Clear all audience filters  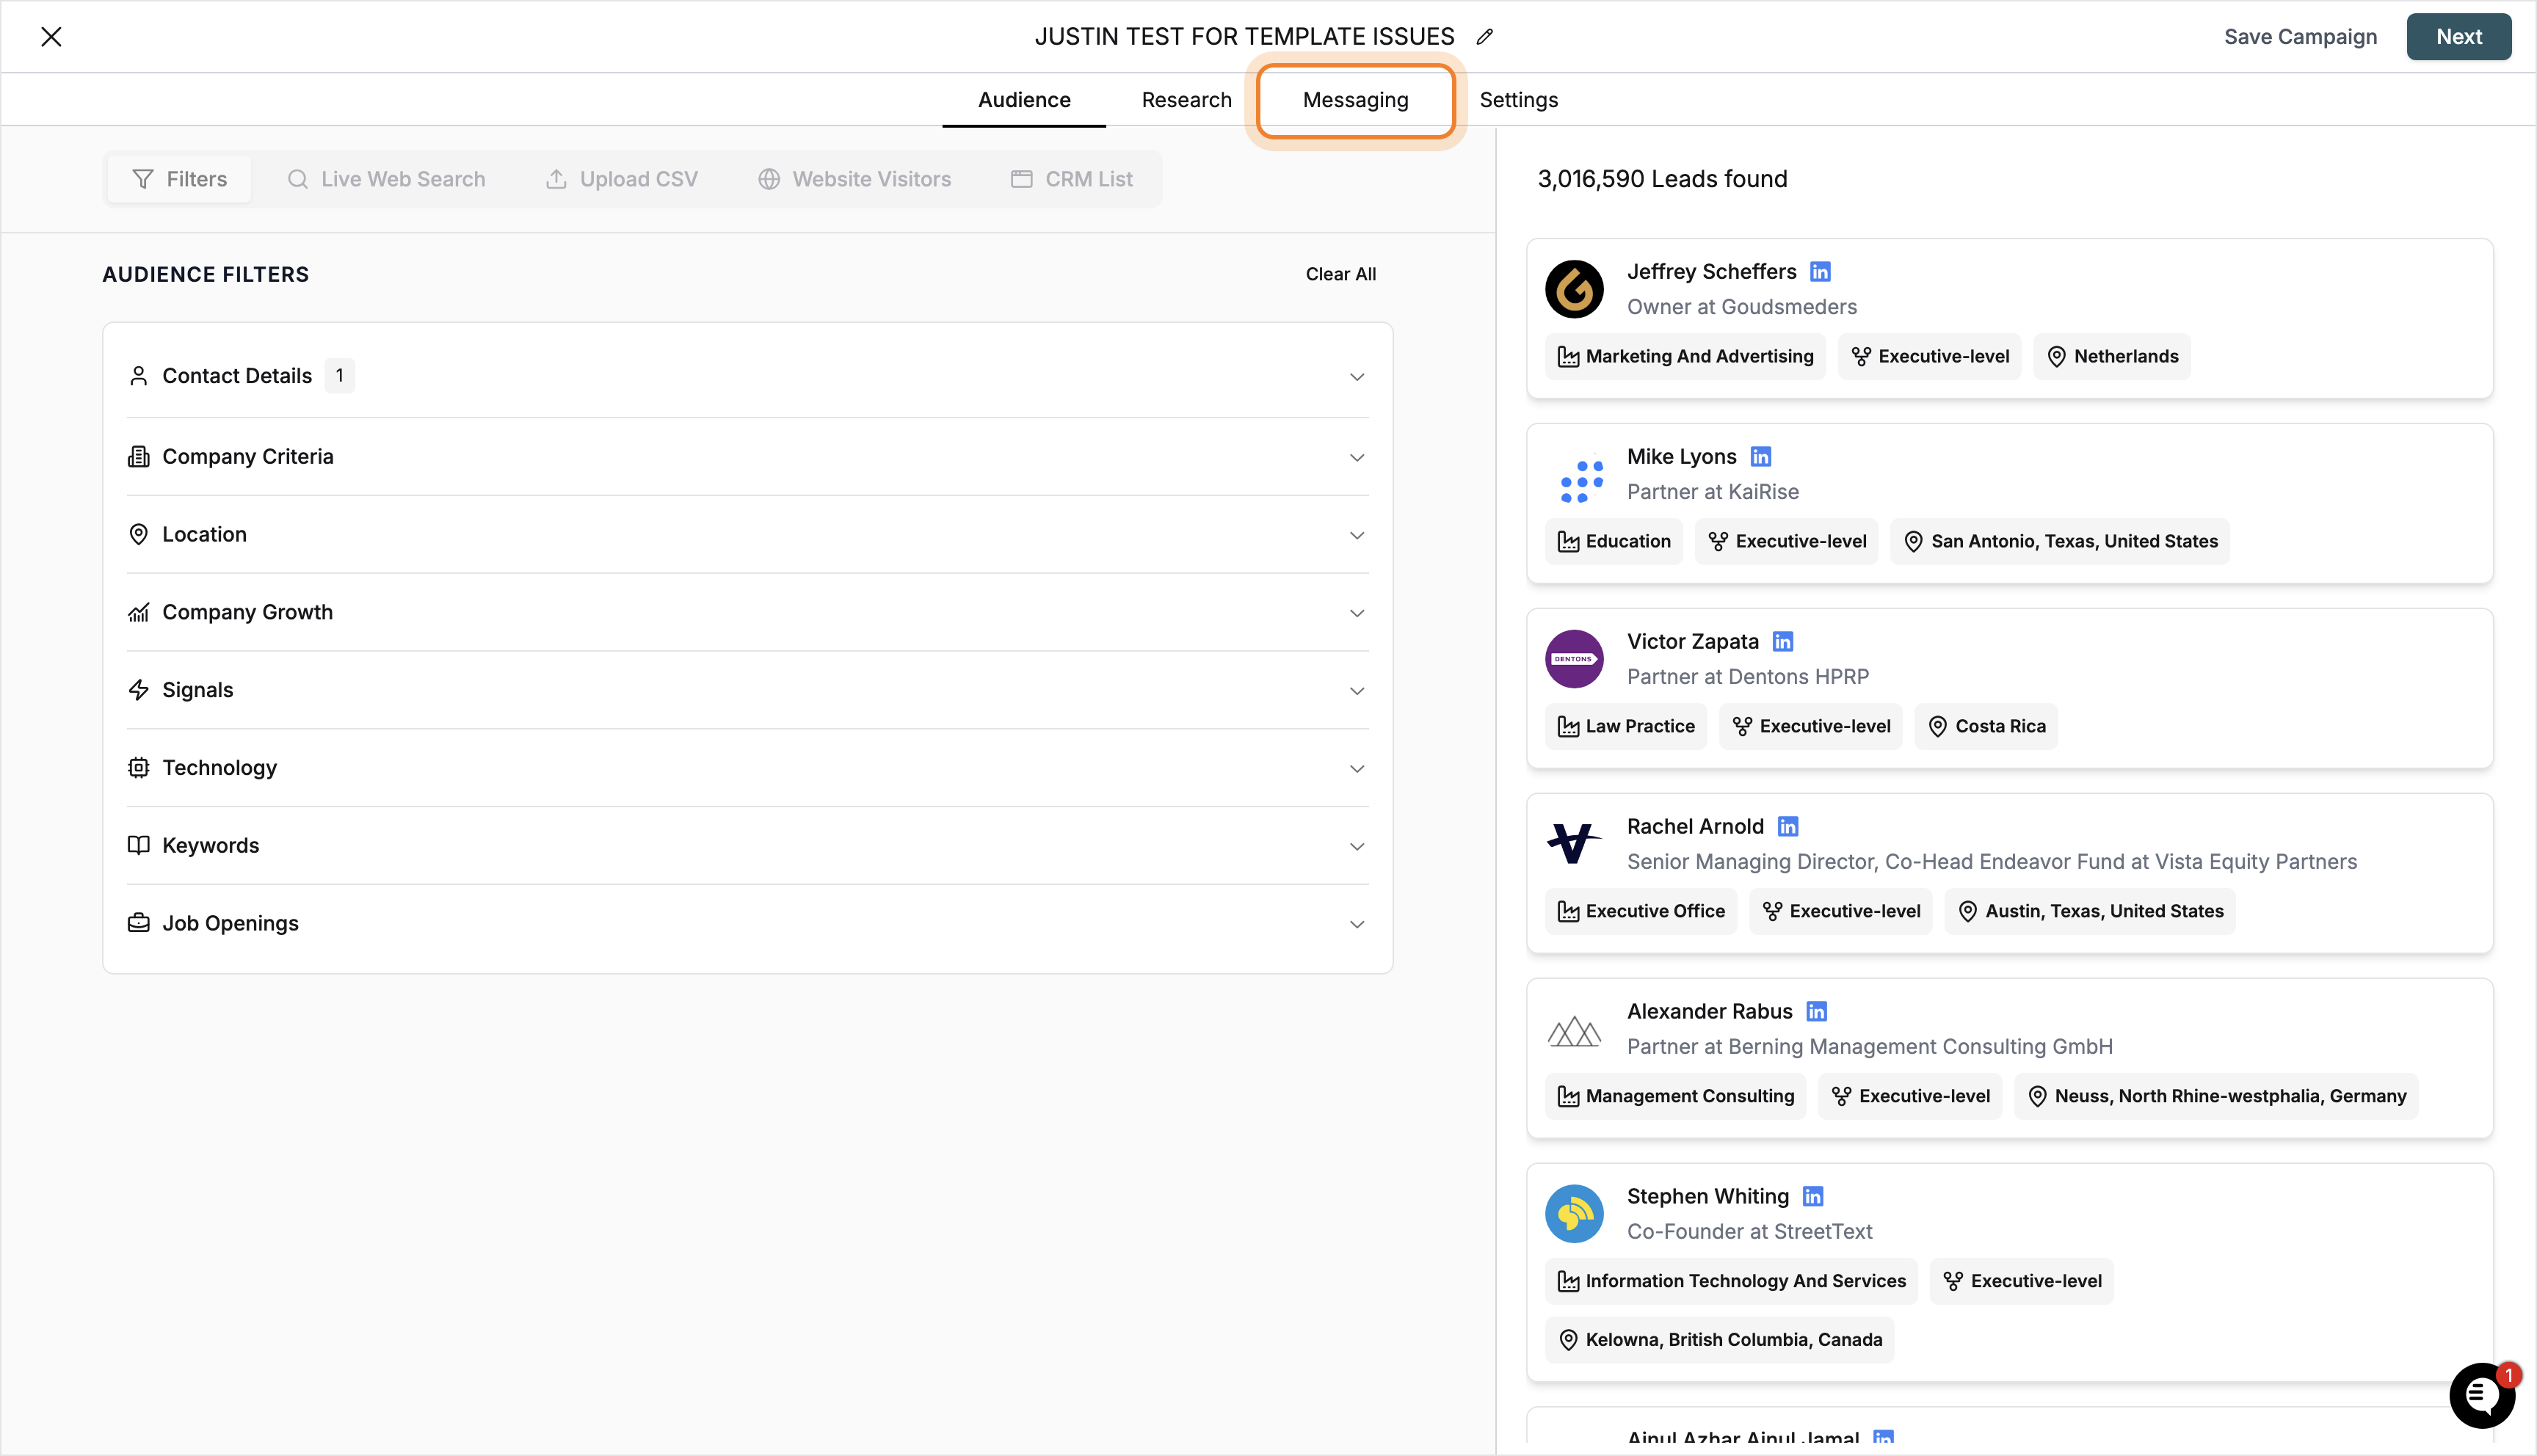click(1340, 273)
